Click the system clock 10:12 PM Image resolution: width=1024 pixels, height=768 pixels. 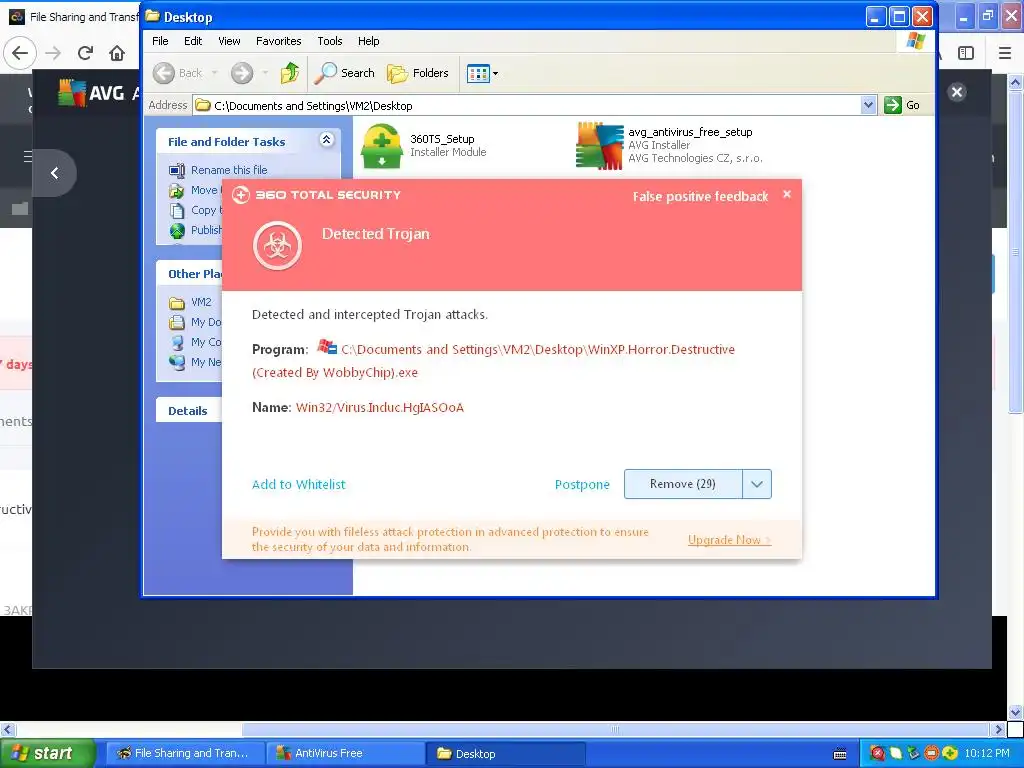[x=987, y=754]
